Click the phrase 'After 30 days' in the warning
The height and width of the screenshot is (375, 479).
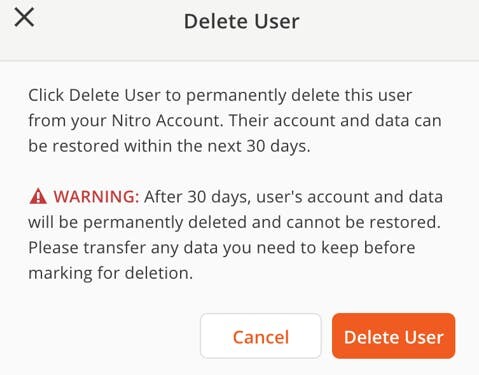(x=197, y=197)
